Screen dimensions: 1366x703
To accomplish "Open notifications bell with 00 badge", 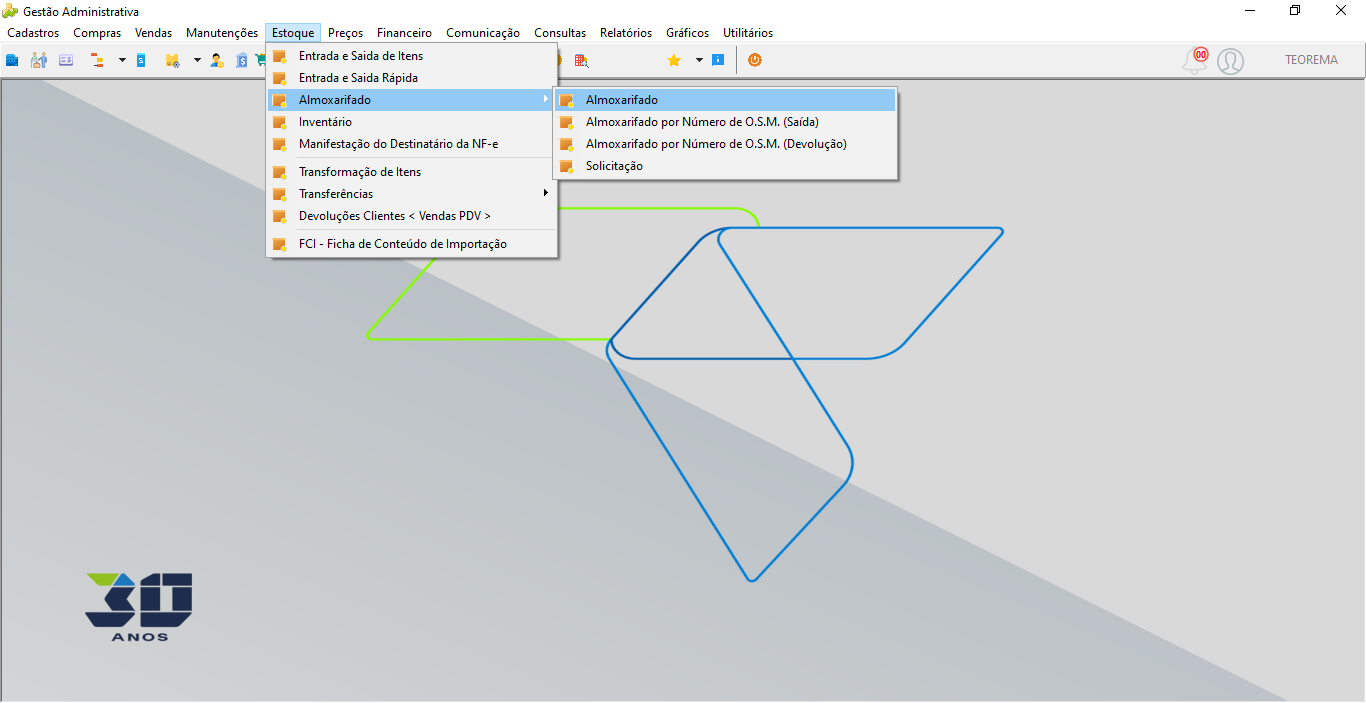I will click(1195, 61).
